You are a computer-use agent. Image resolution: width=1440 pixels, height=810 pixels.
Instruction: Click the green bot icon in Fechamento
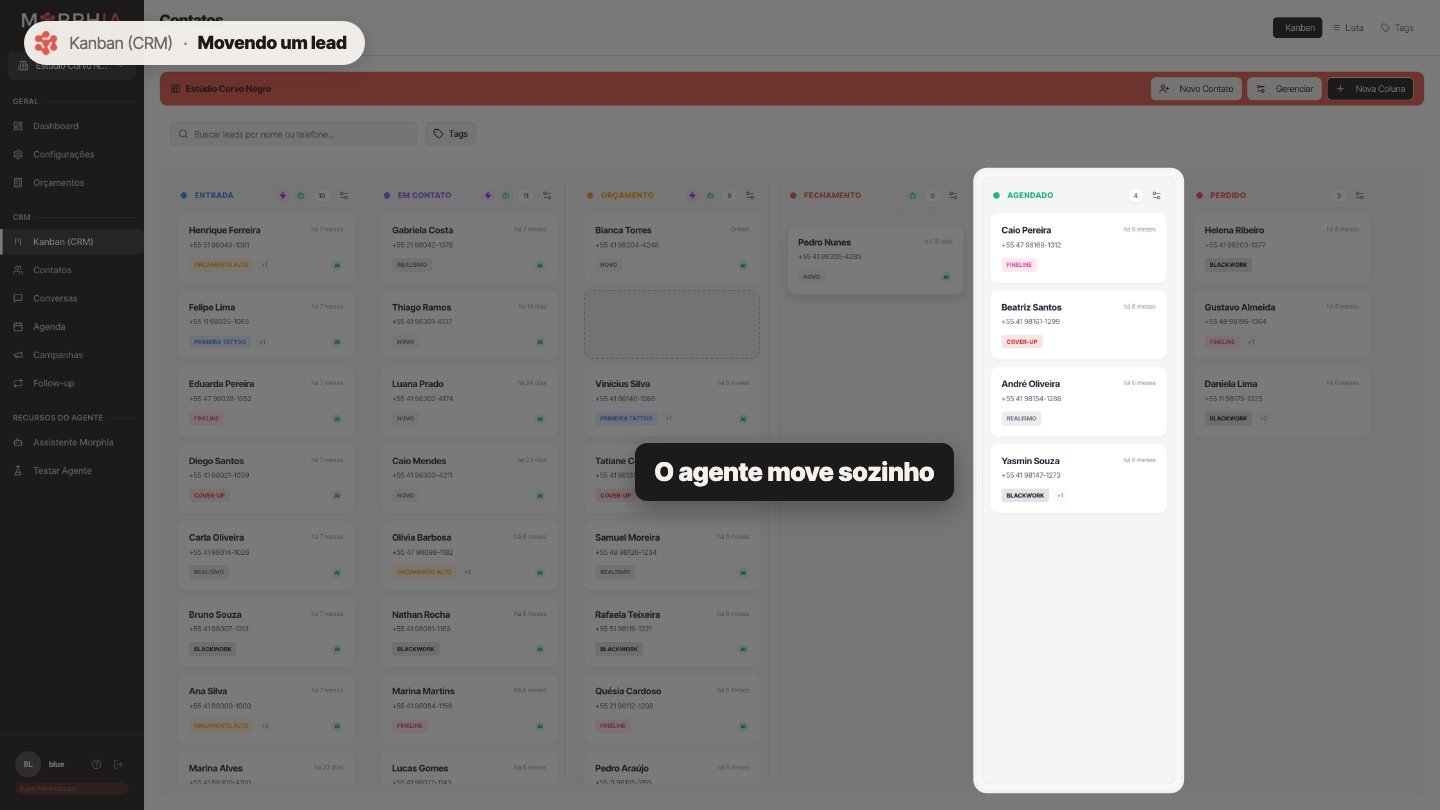click(913, 196)
